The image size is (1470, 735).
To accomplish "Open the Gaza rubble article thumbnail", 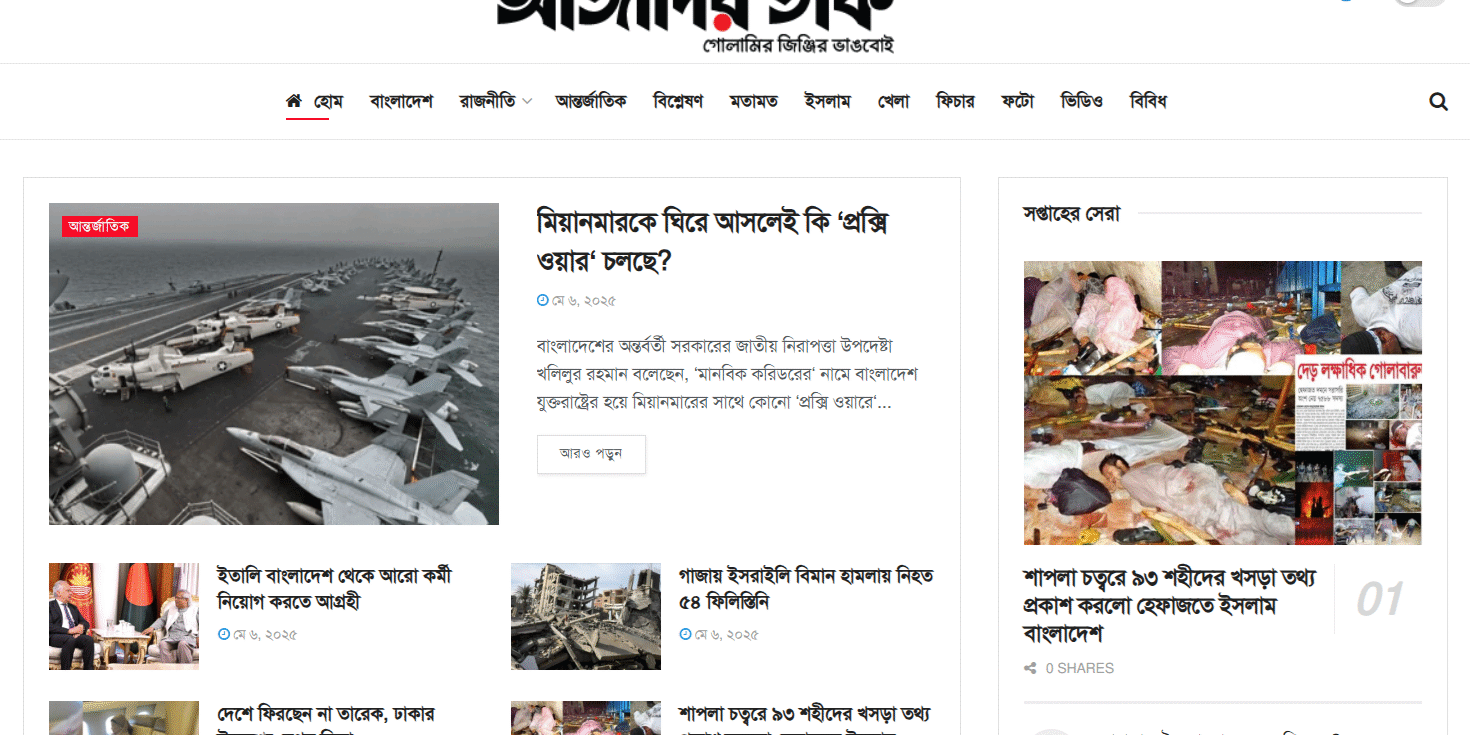I will 586,616.
